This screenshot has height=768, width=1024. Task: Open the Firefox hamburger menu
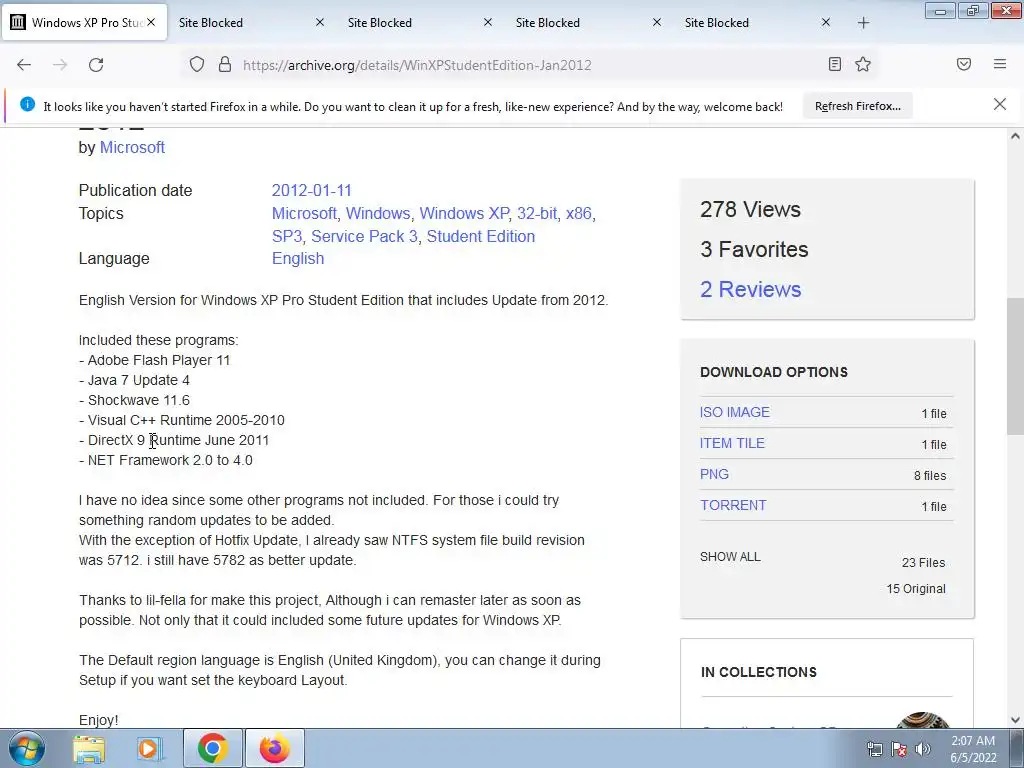click(x=1000, y=64)
